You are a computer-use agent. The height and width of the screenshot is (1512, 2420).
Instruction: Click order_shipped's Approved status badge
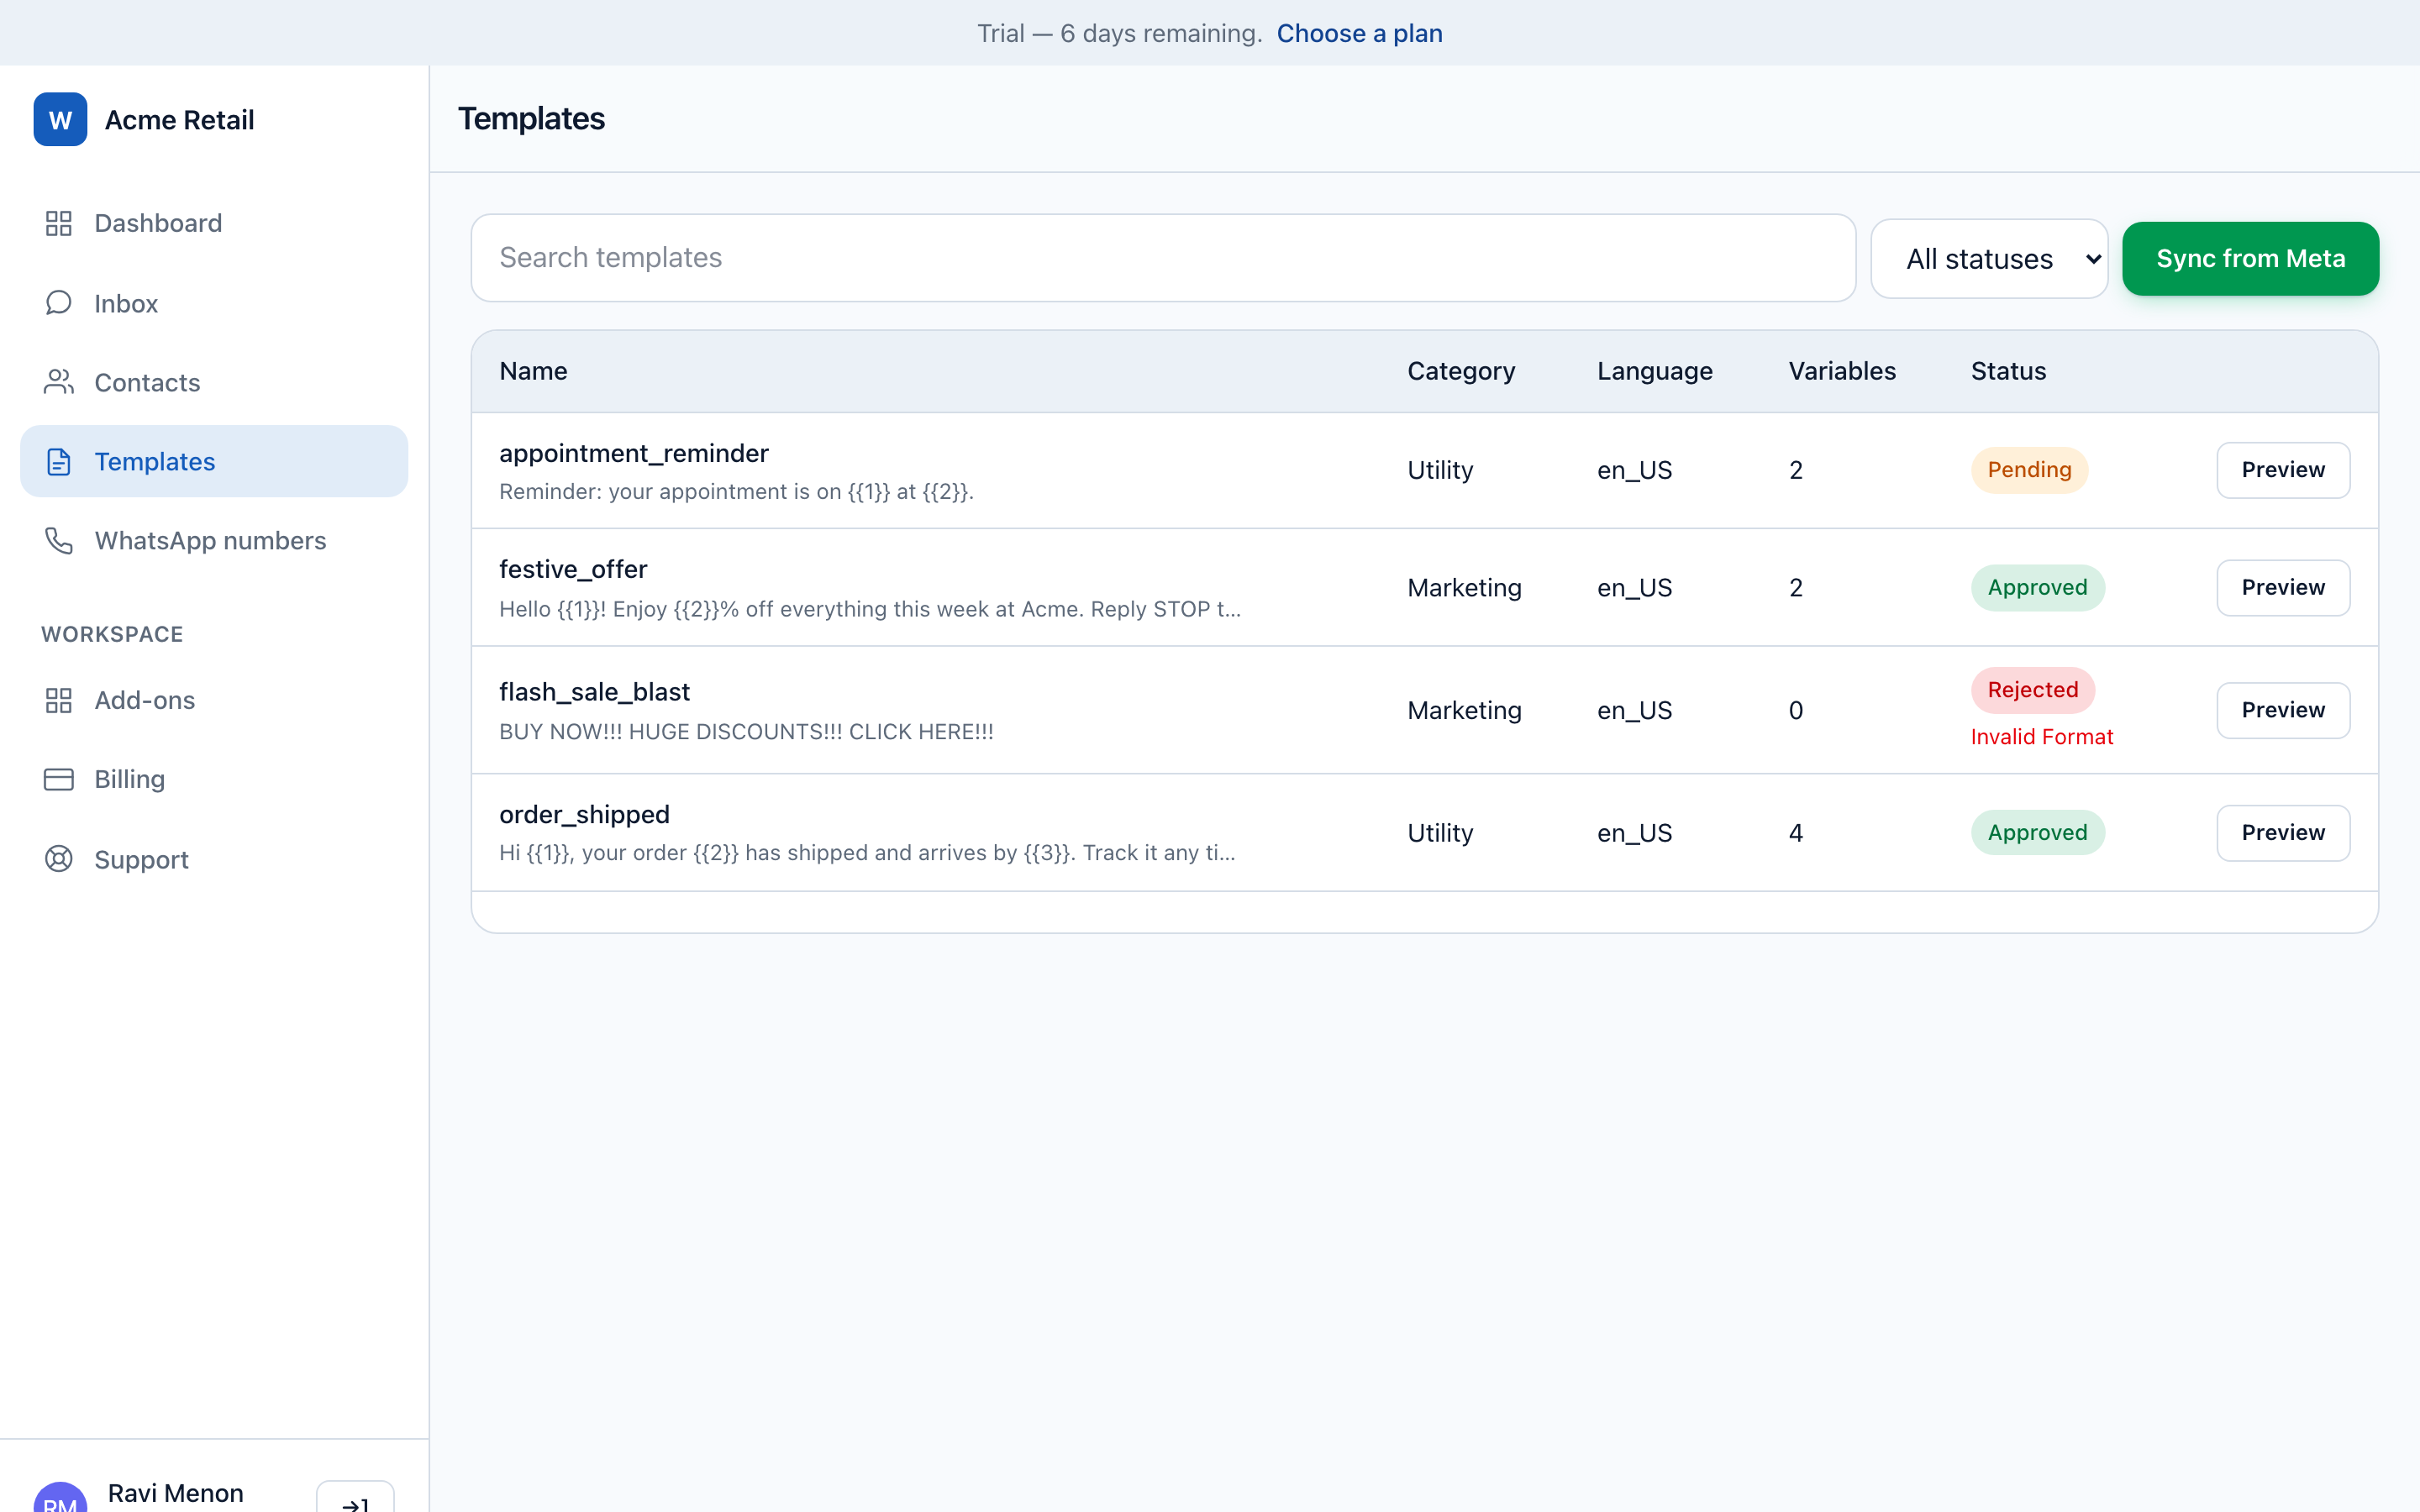(2037, 833)
